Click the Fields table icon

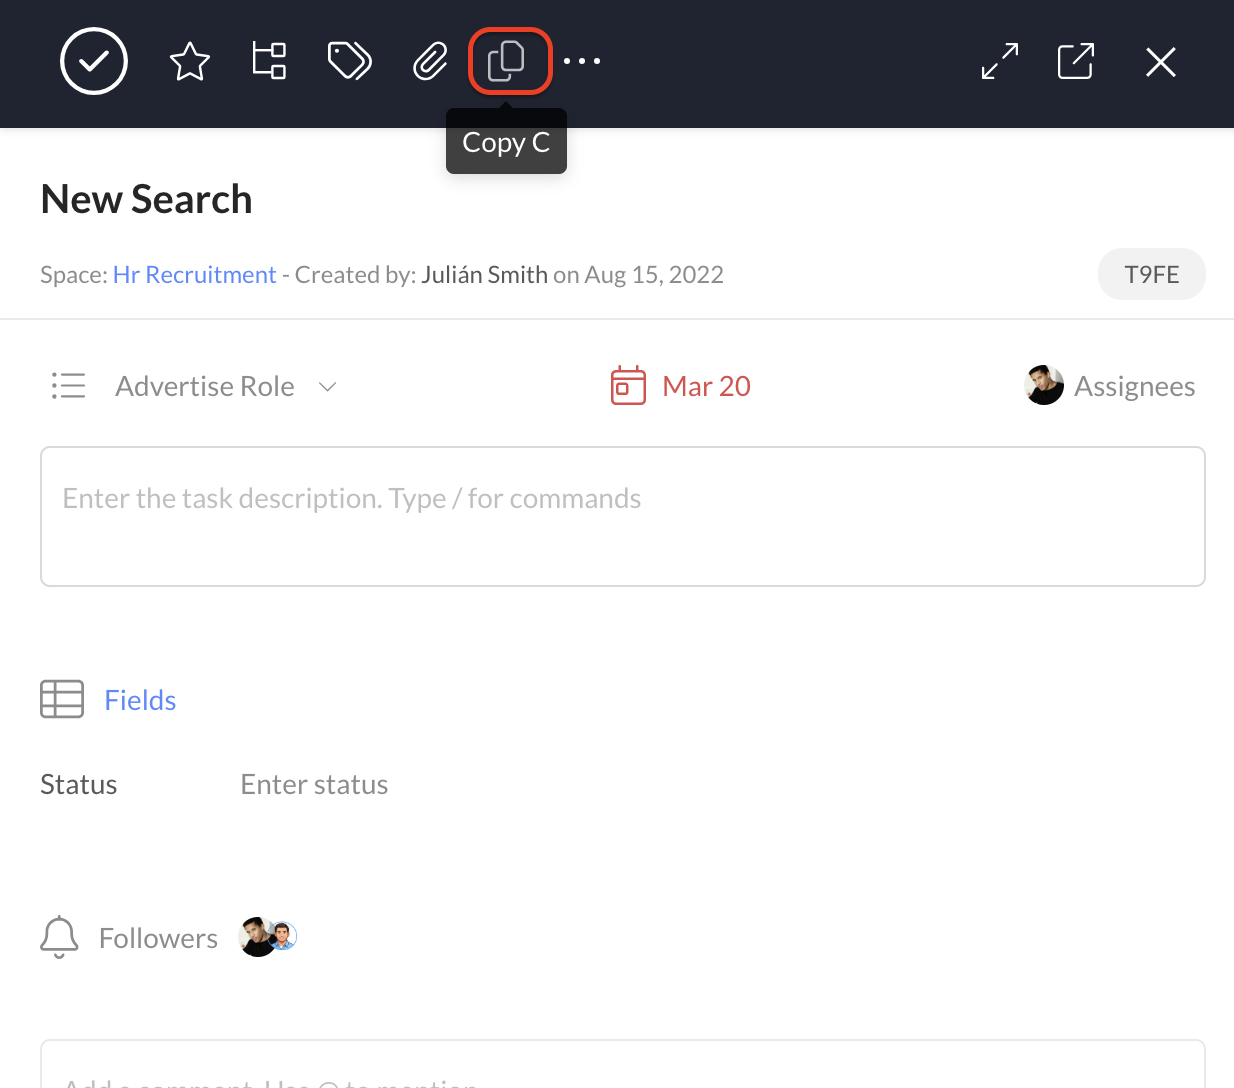[x=62, y=699]
